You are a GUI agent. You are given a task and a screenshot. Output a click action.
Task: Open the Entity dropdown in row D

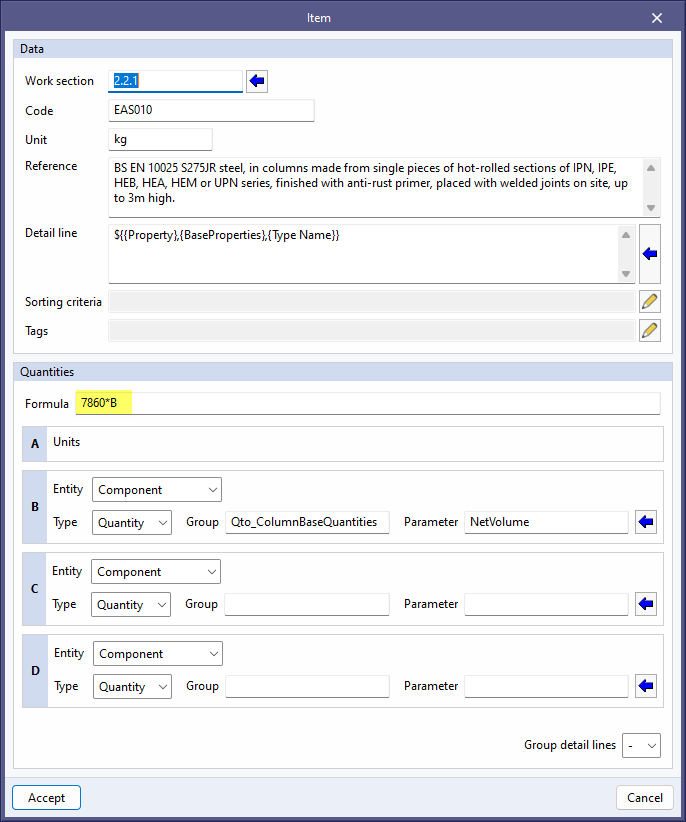coord(158,654)
